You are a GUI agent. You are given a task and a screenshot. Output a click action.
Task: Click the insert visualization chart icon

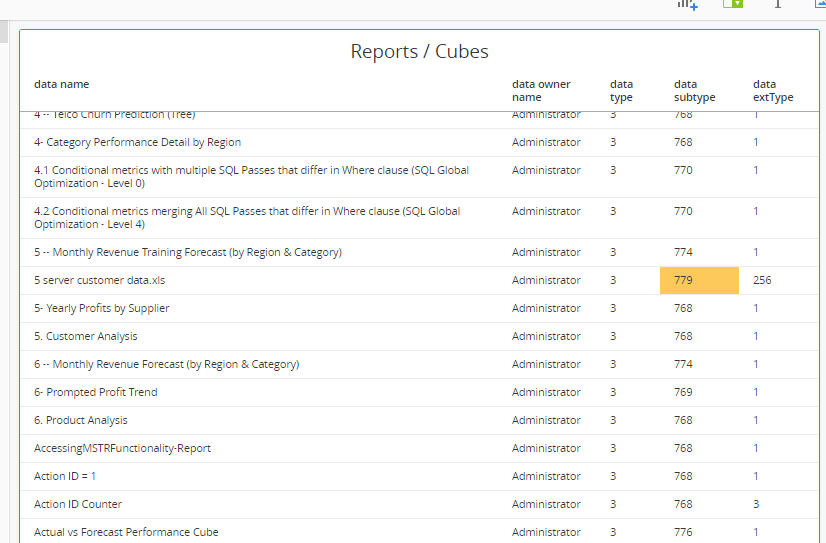pos(687,4)
